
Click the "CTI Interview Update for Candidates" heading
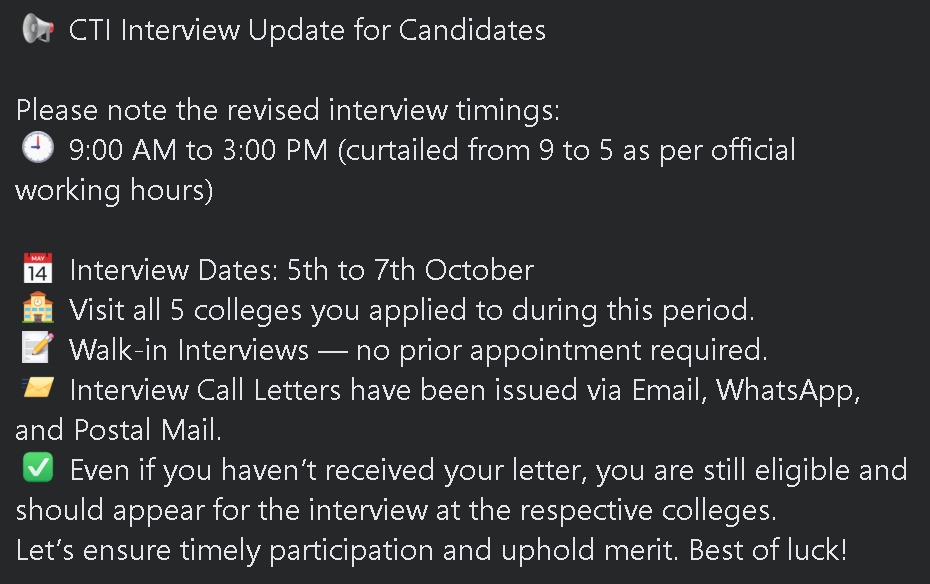click(307, 30)
